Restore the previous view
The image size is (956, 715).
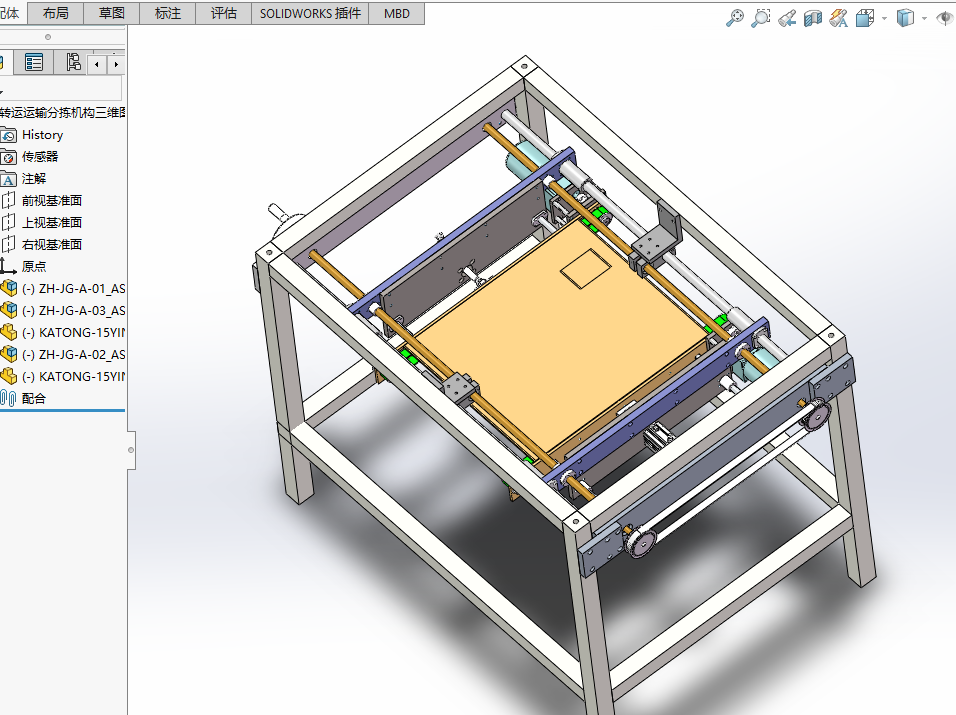[787, 18]
